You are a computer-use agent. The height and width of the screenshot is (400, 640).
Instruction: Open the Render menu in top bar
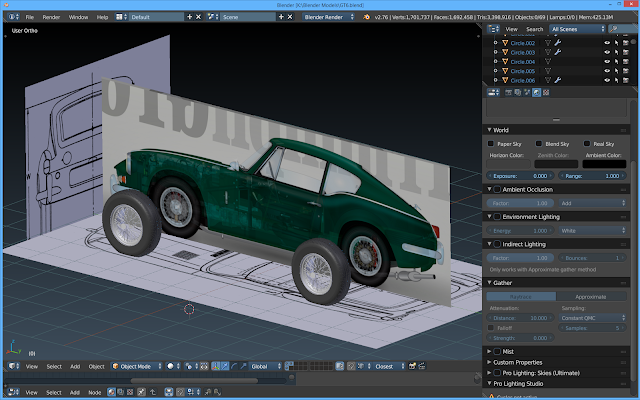[x=51, y=17]
